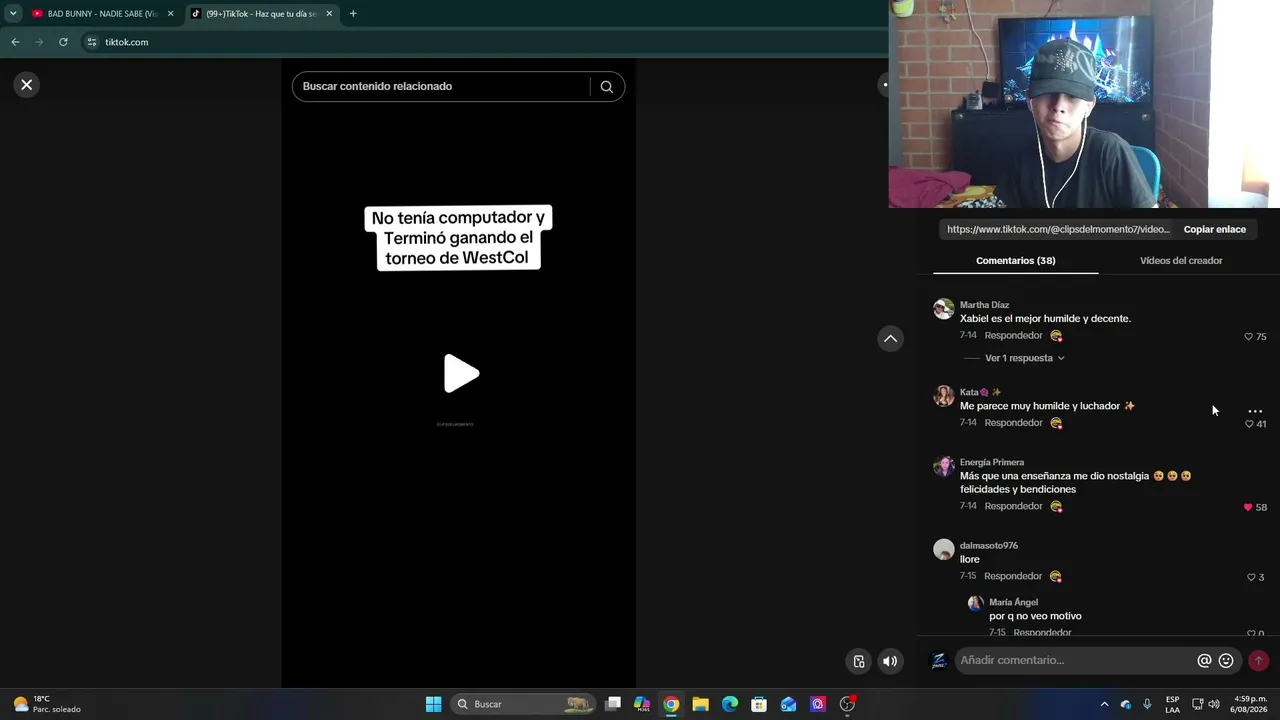This screenshot has height=720, width=1280.
Task: Reply to dalmasoto976's comment
Action: click(x=1013, y=576)
